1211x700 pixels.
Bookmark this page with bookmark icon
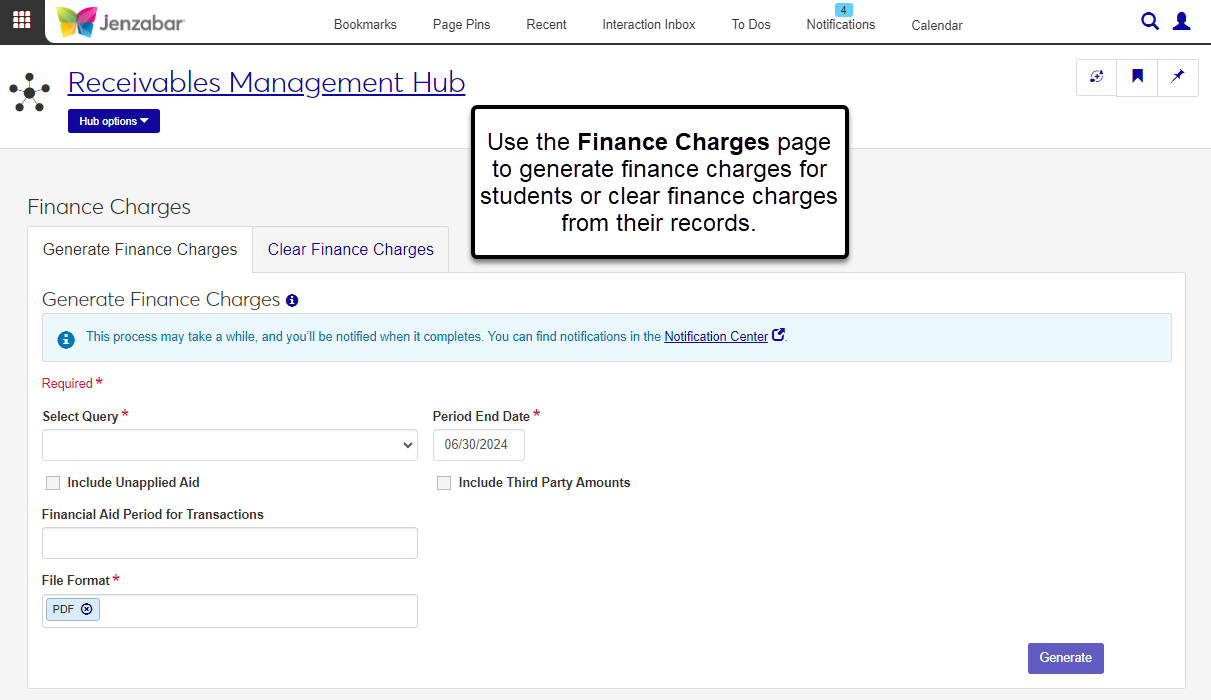(x=1137, y=77)
